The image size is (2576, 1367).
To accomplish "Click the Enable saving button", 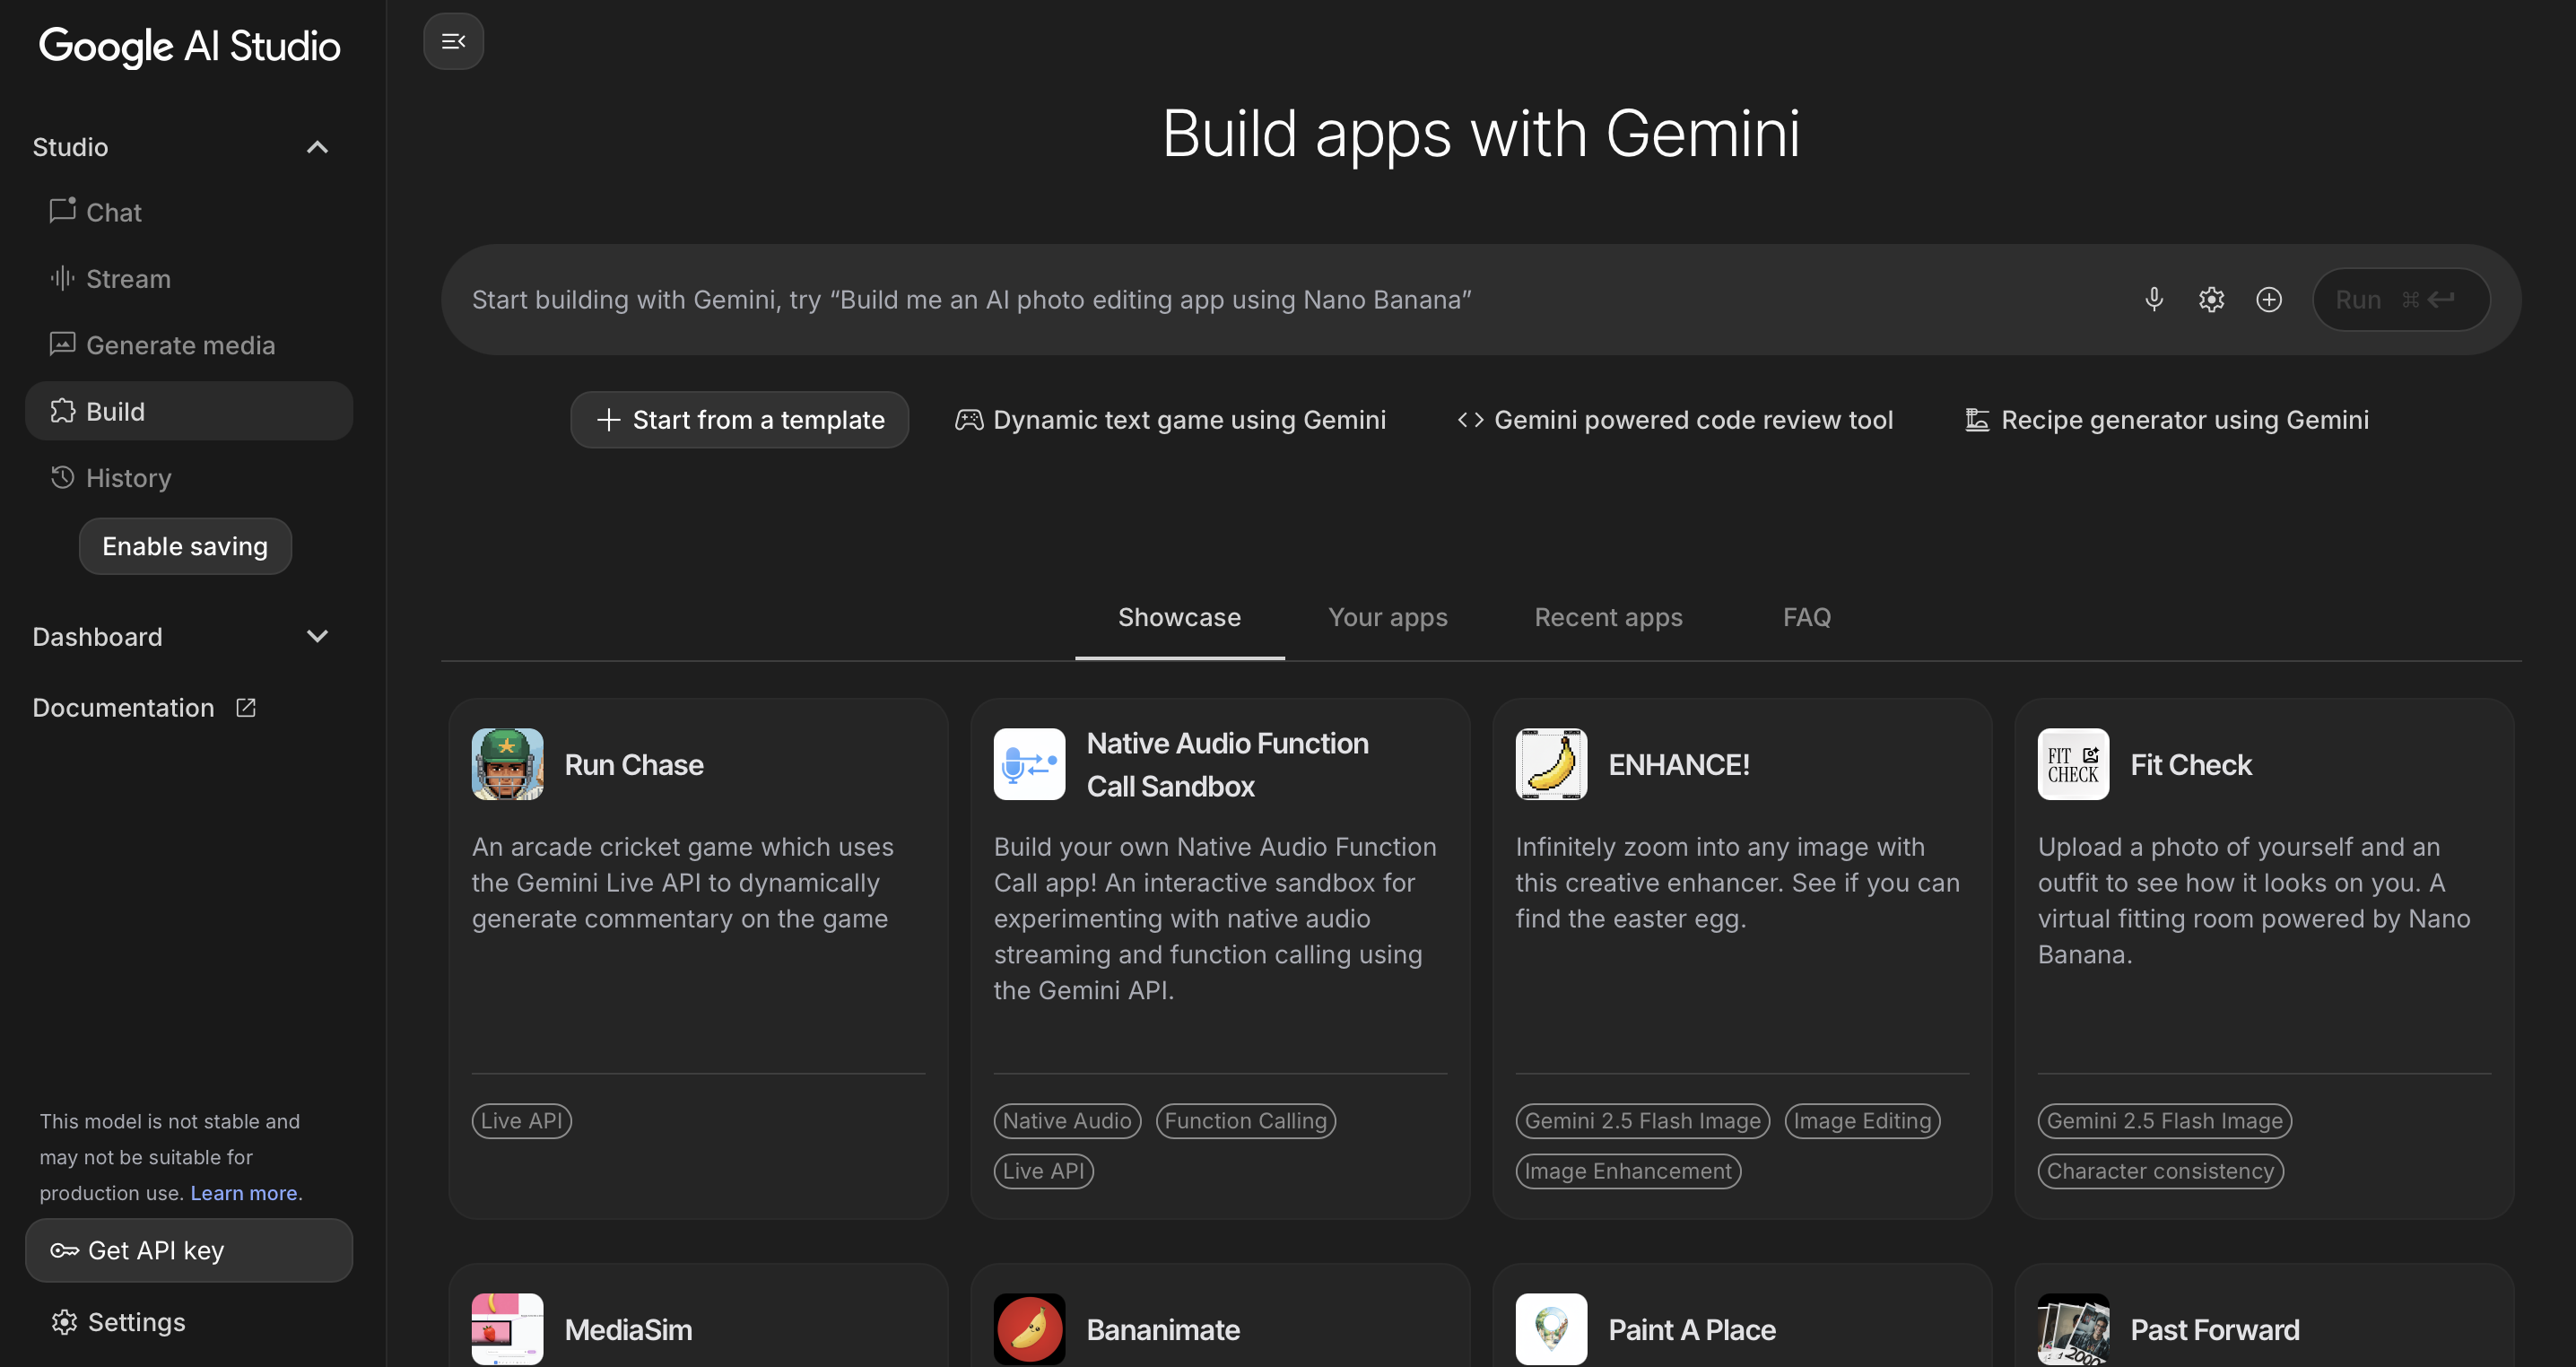I will coord(185,546).
